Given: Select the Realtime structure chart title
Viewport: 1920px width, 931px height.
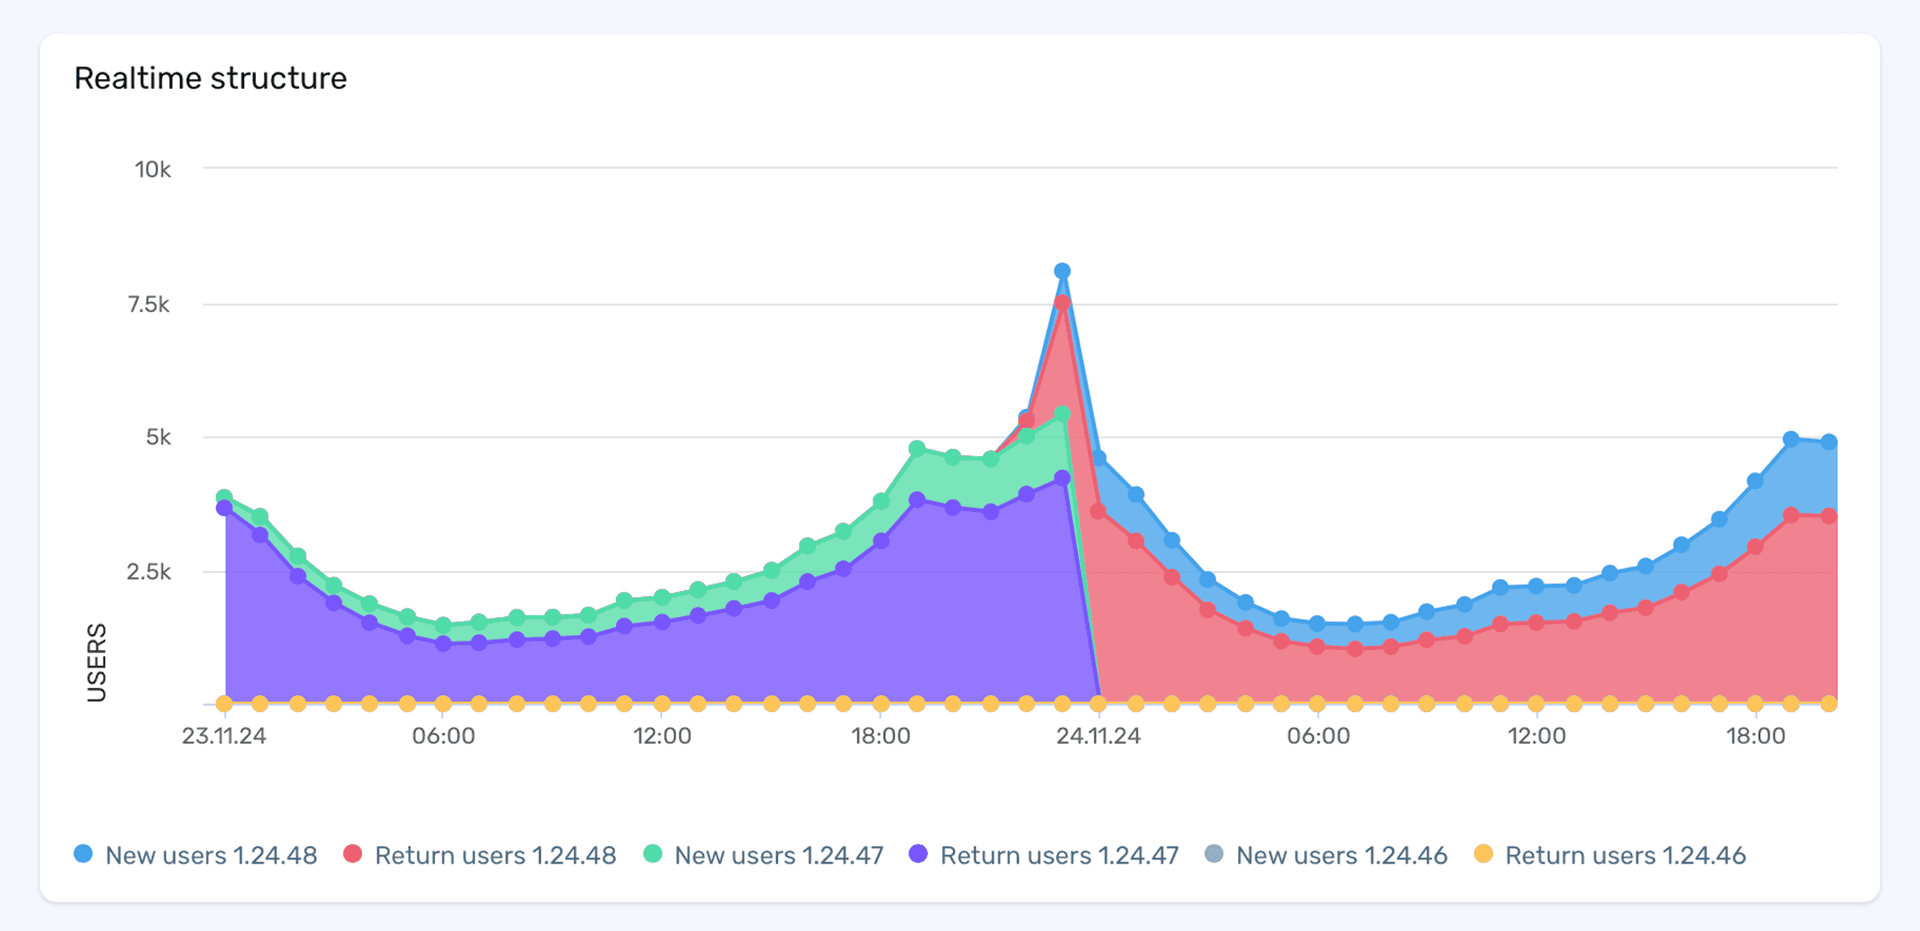Looking at the screenshot, I should [x=211, y=77].
